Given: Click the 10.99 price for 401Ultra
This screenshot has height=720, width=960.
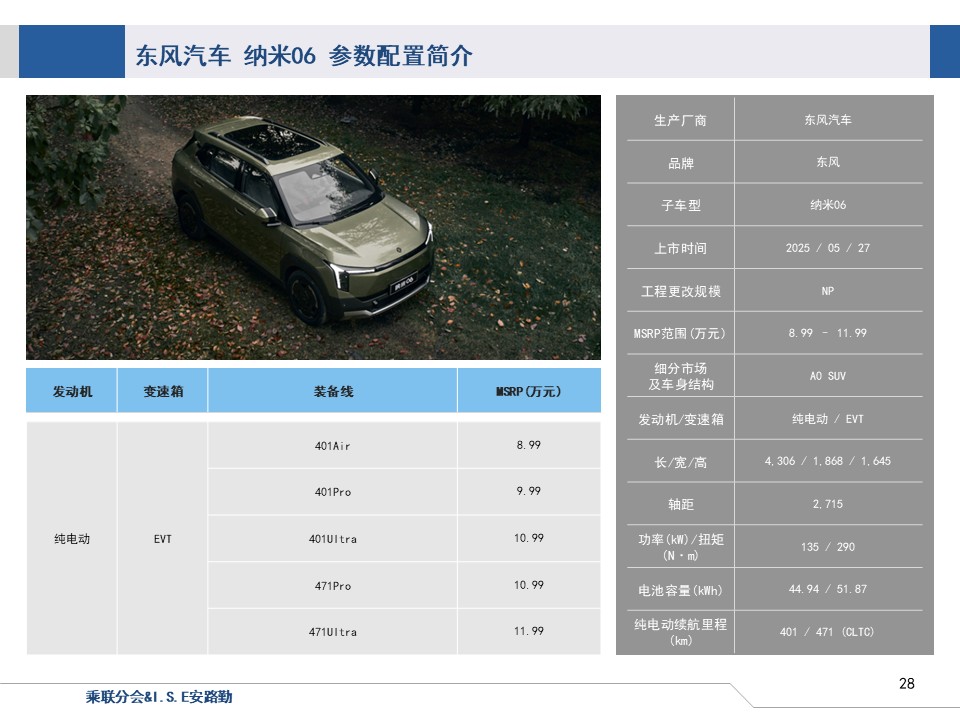Looking at the screenshot, I should point(529,538).
